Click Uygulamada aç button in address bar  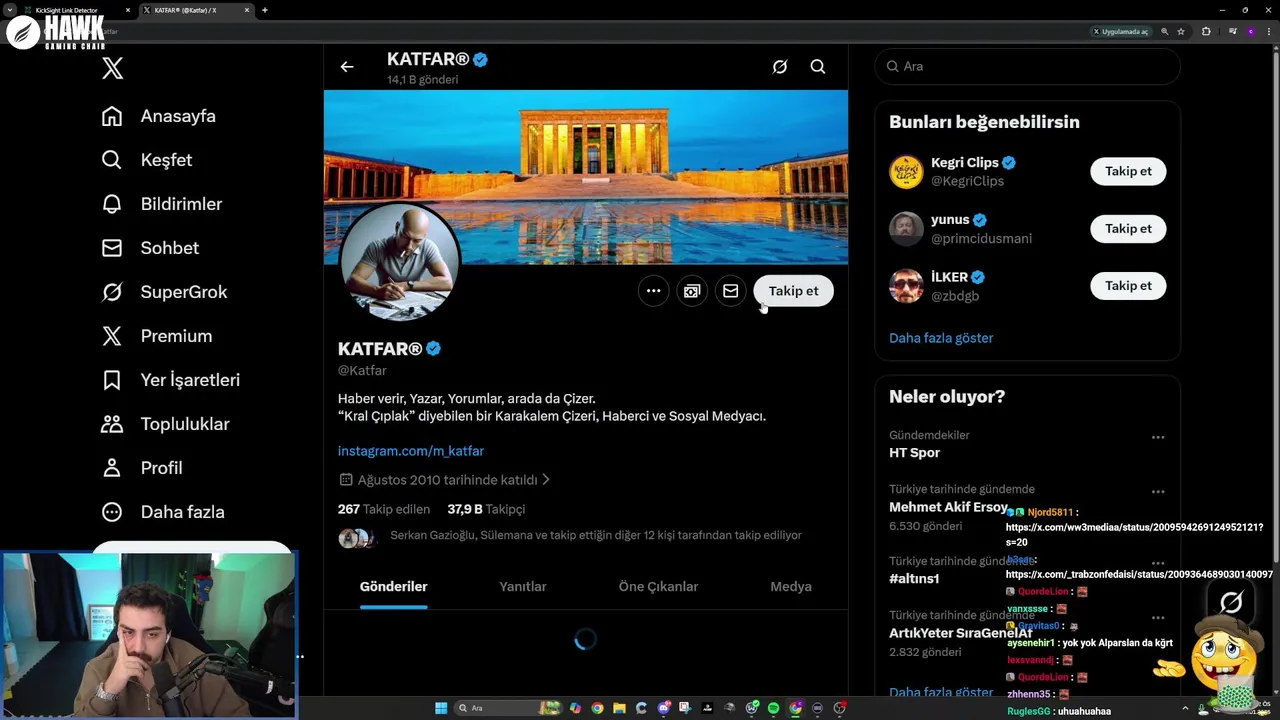1120,31
